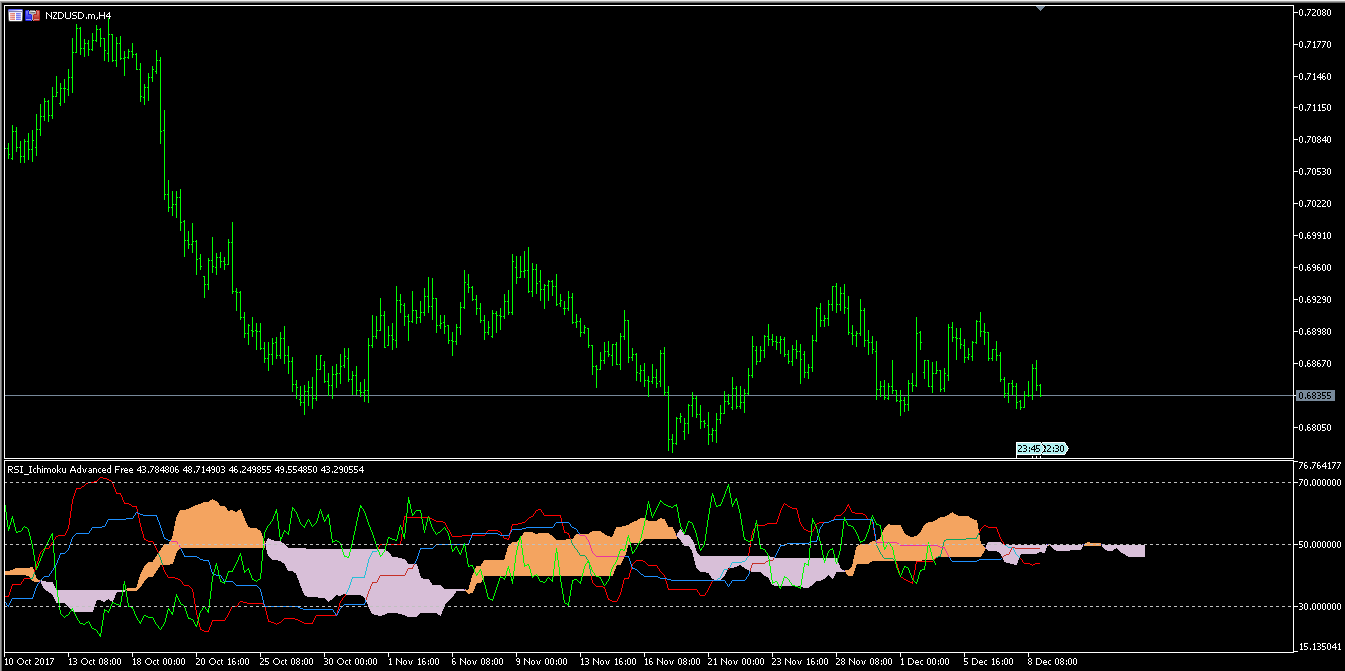Image resolution: width=1345 pixels, height=671 pixels.
Task: Click the 23 Nov 16:00 time axis label
Action: pos(799,662)
